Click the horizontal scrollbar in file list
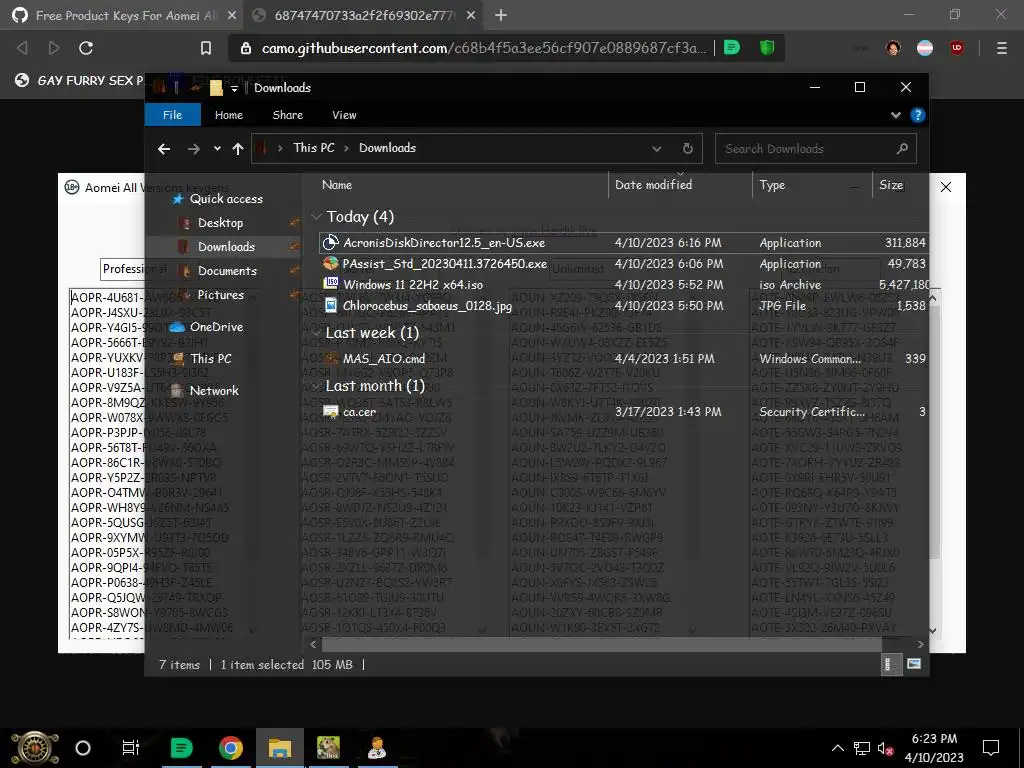This screenshot has height=768, width=1024. pyautogui.click(x=601, y=645)
